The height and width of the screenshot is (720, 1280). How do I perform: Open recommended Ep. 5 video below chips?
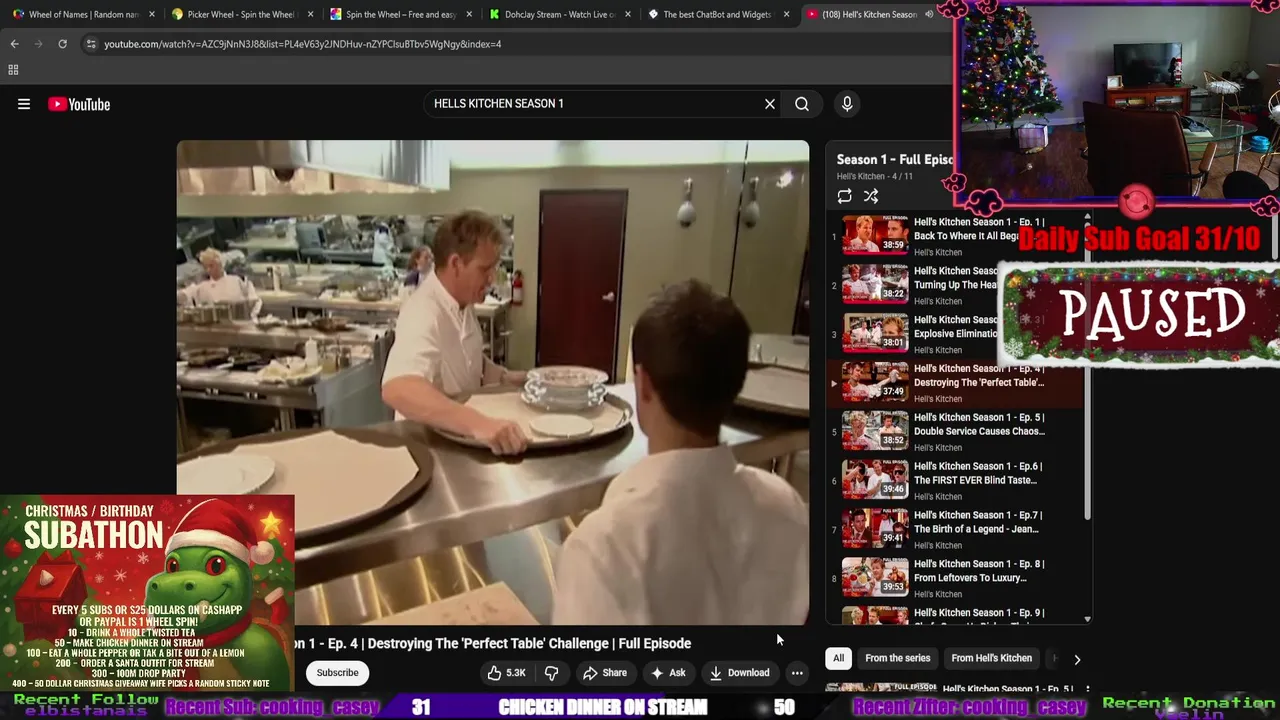click(x=955, y=689)
